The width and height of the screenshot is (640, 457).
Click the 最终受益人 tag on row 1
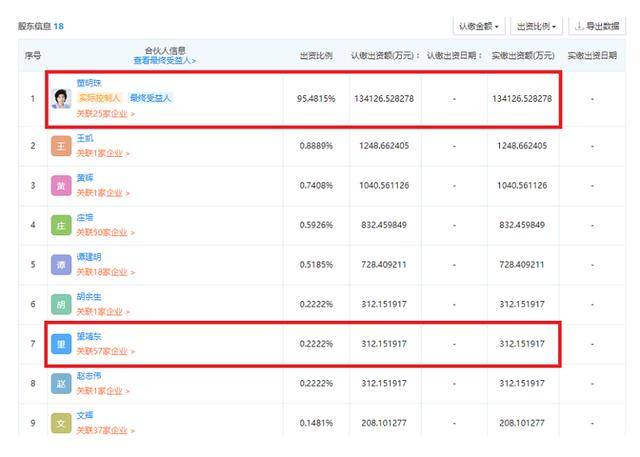point(150,98)
